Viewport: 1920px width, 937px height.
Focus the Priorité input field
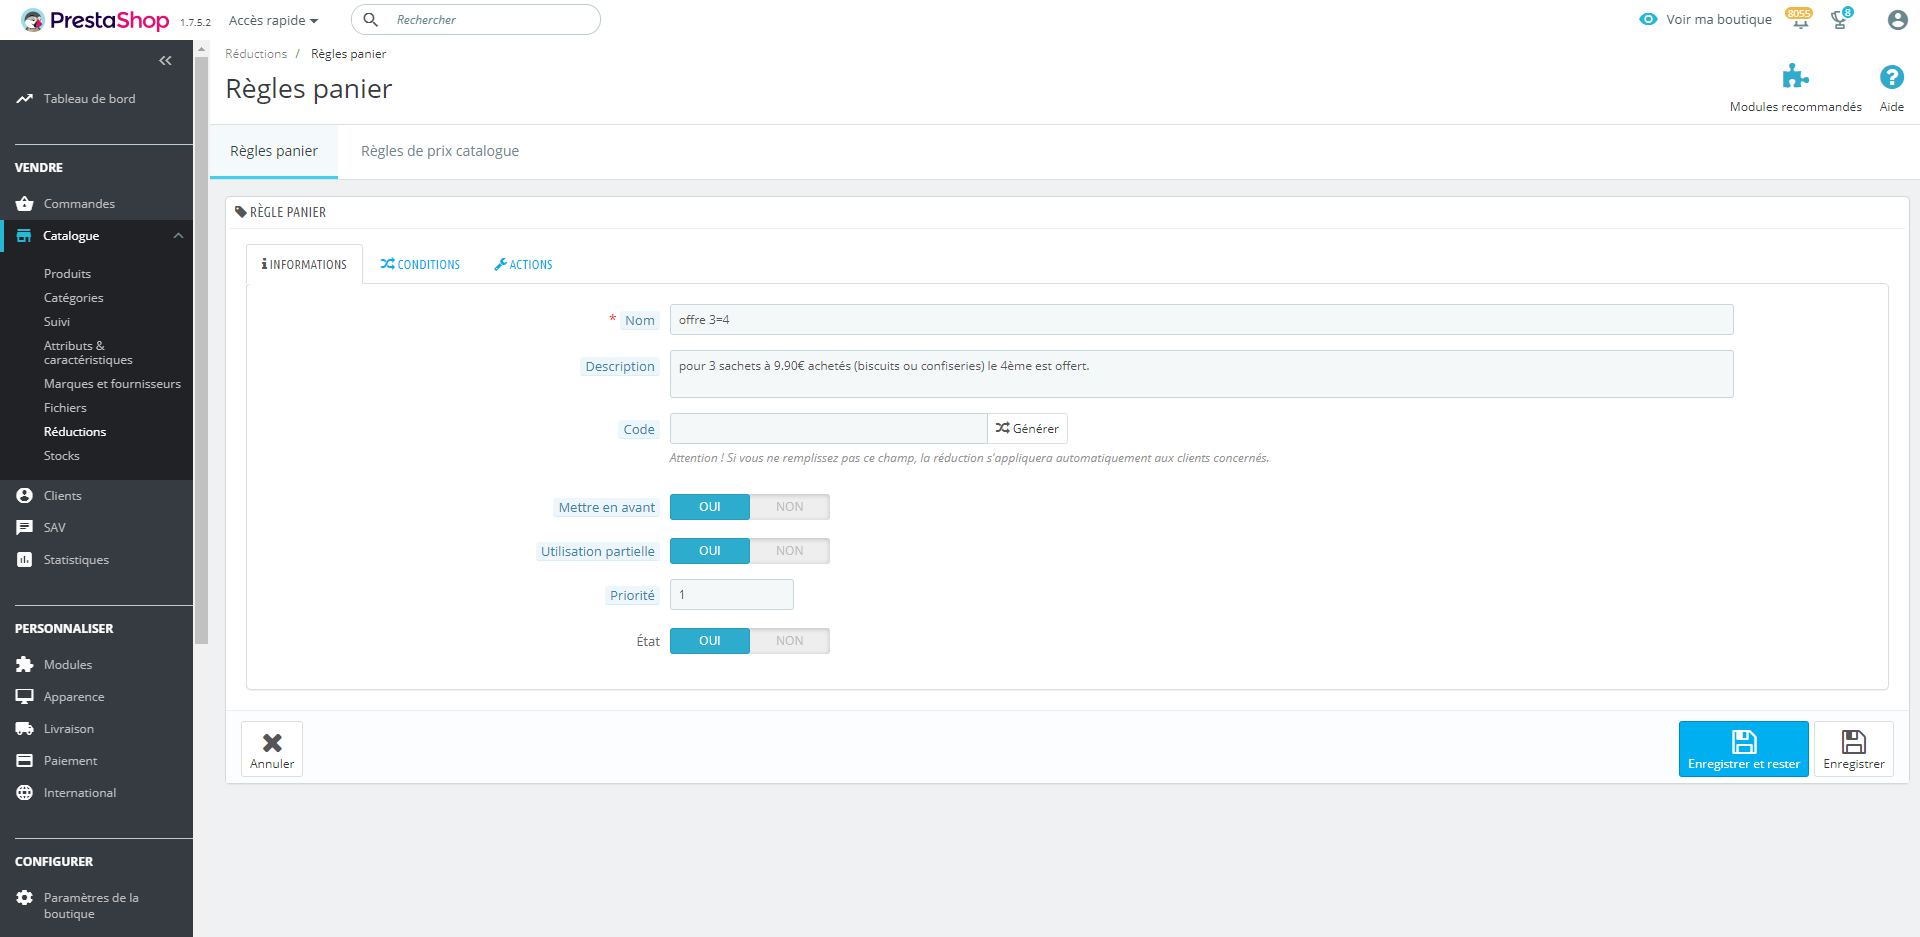(731, 595)
